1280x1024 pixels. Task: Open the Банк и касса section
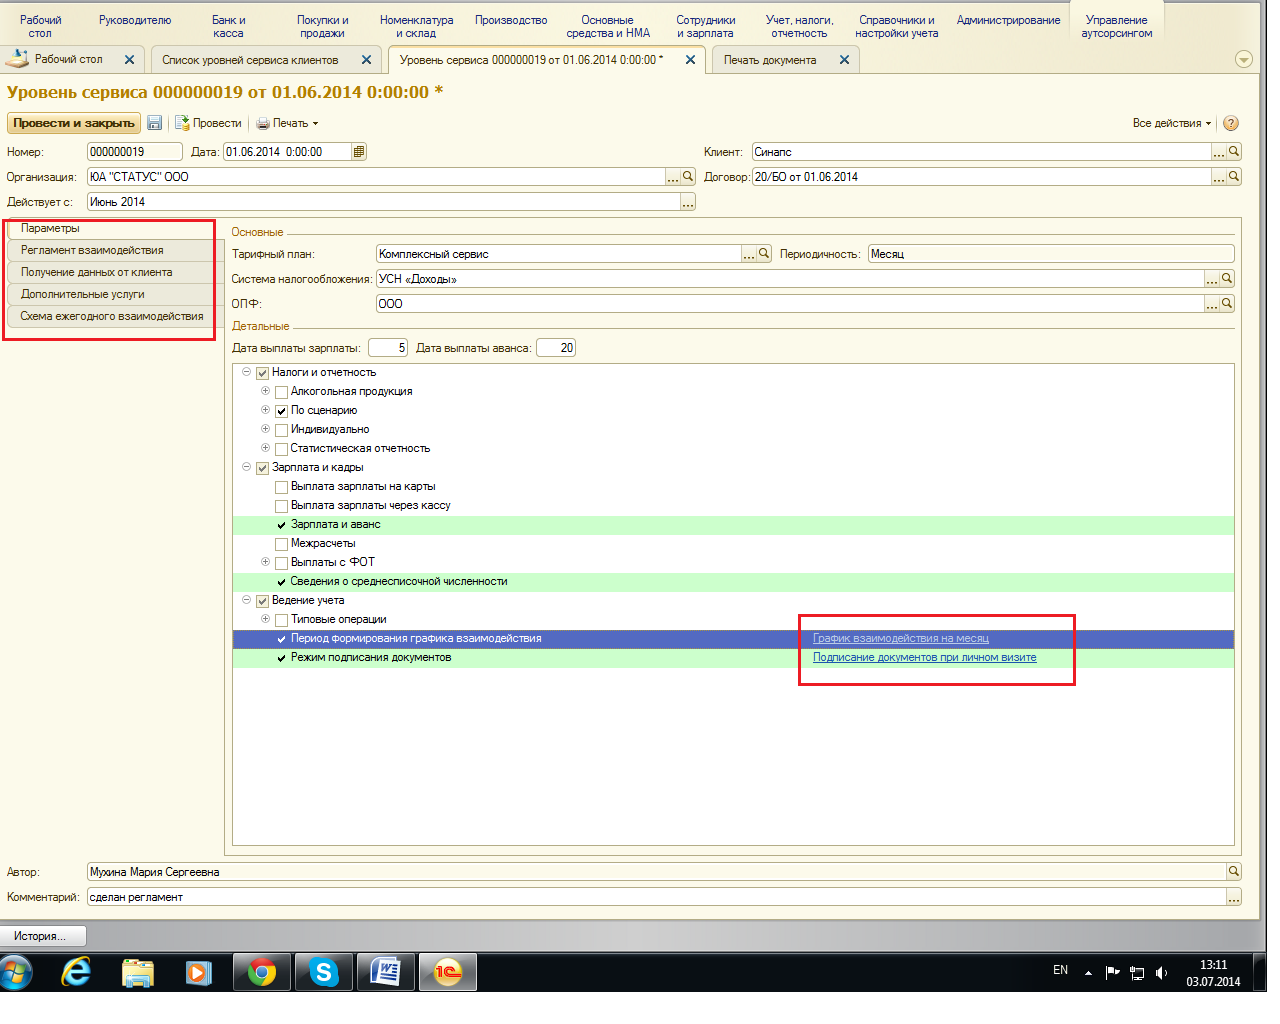(x=228, y=27)
